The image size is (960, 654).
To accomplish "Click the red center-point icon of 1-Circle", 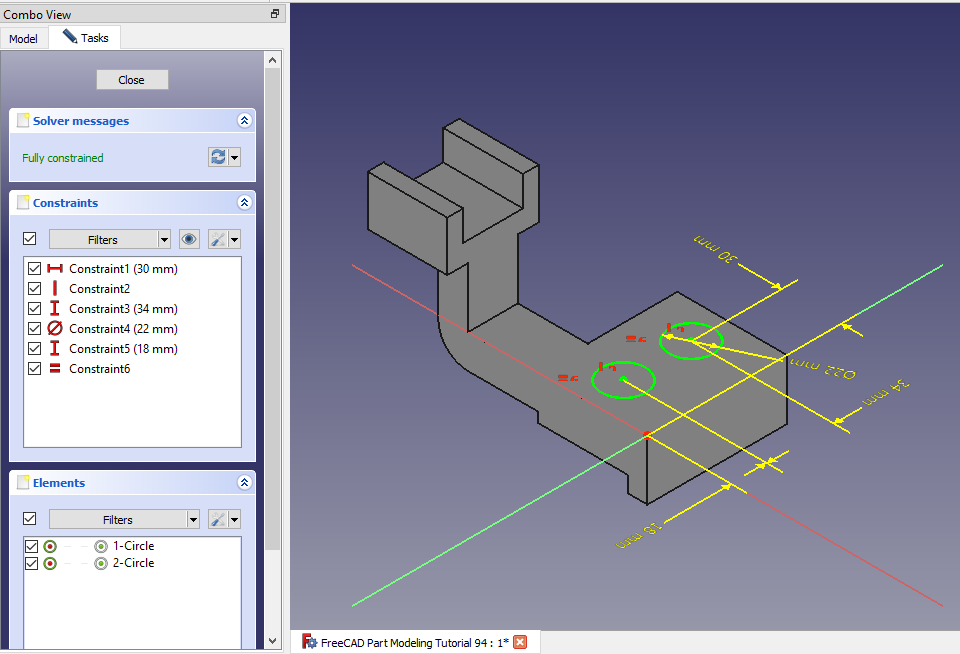I will pyautogui.click(x=50, y=546).
